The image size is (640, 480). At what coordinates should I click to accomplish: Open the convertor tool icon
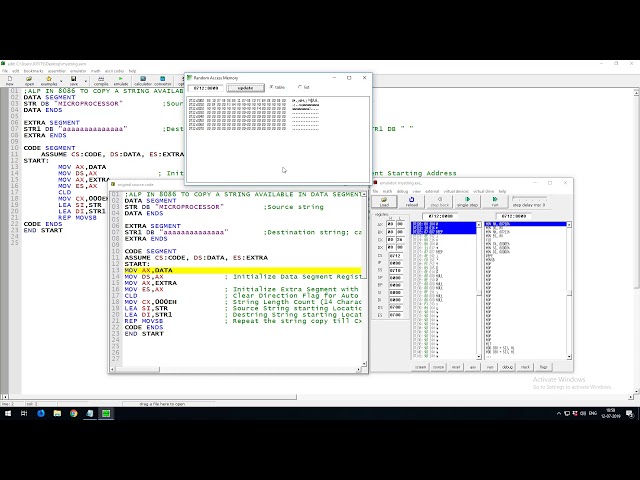(x=162, y=80)
